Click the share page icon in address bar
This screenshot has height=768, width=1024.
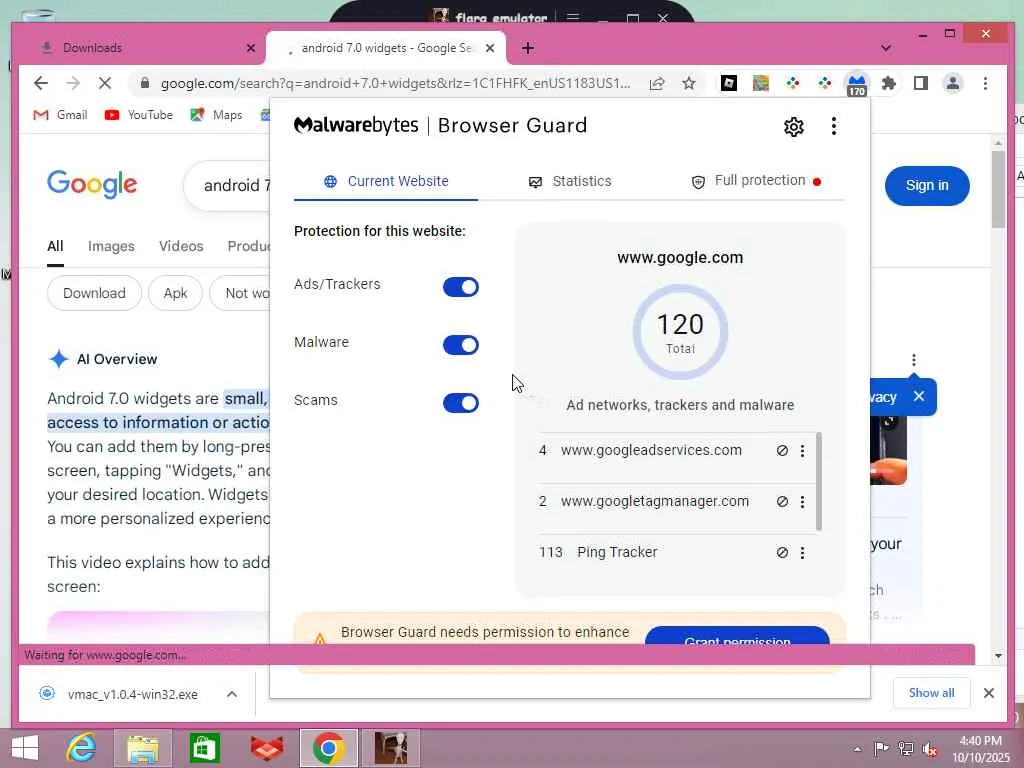coord(657,83)
